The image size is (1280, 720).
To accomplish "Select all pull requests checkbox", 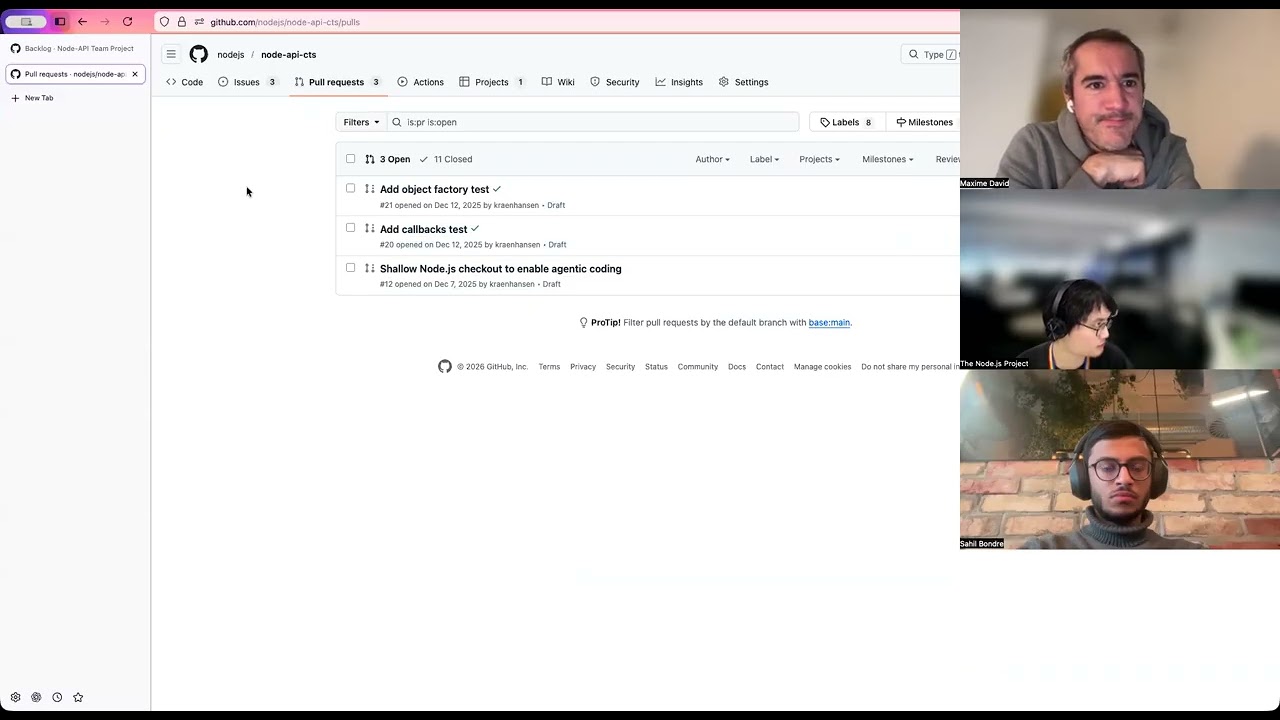I will [350, 158].
